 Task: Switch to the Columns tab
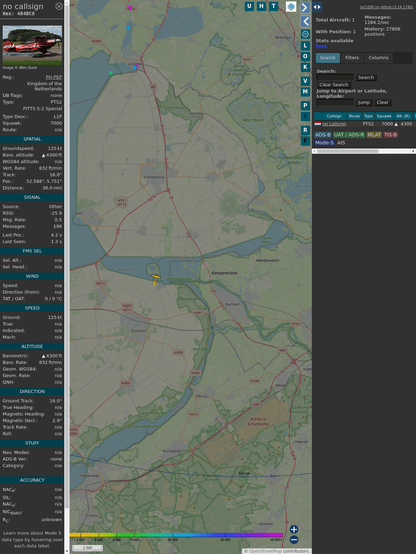click(378, 58)
